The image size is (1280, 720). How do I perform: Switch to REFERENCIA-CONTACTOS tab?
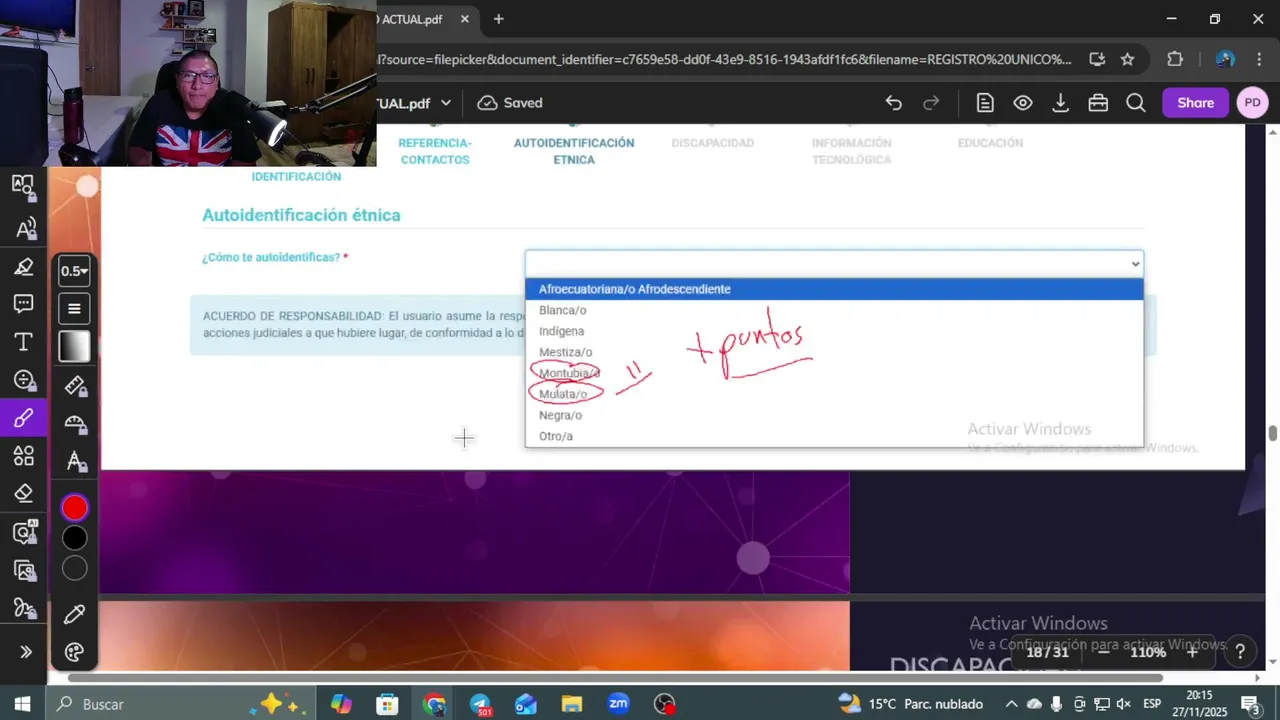435,151
